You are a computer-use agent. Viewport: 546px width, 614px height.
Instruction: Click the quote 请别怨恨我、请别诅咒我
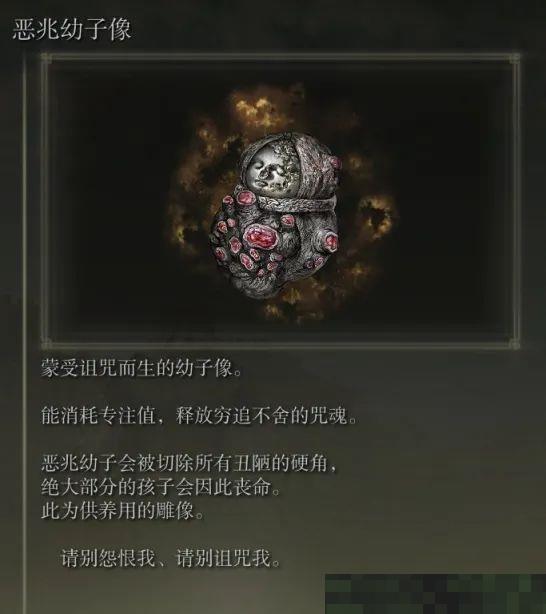170,558
